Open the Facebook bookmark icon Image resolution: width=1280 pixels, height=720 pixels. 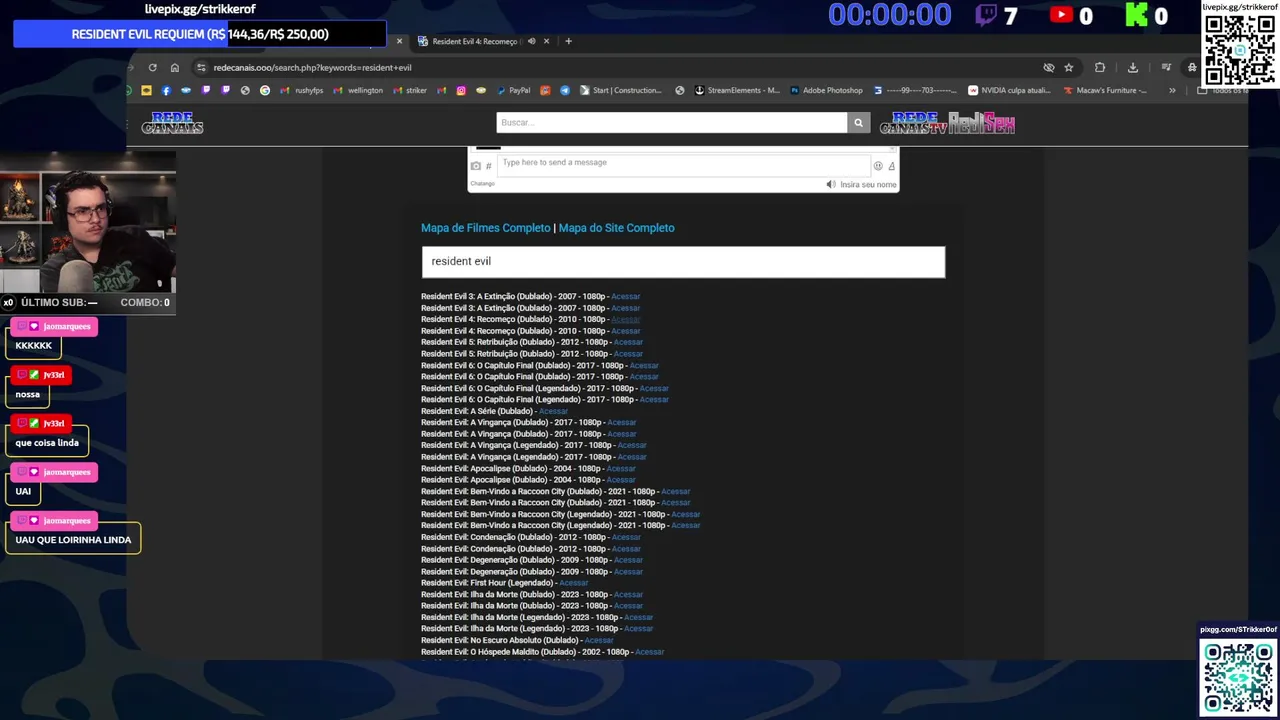[x=166, y=90]
